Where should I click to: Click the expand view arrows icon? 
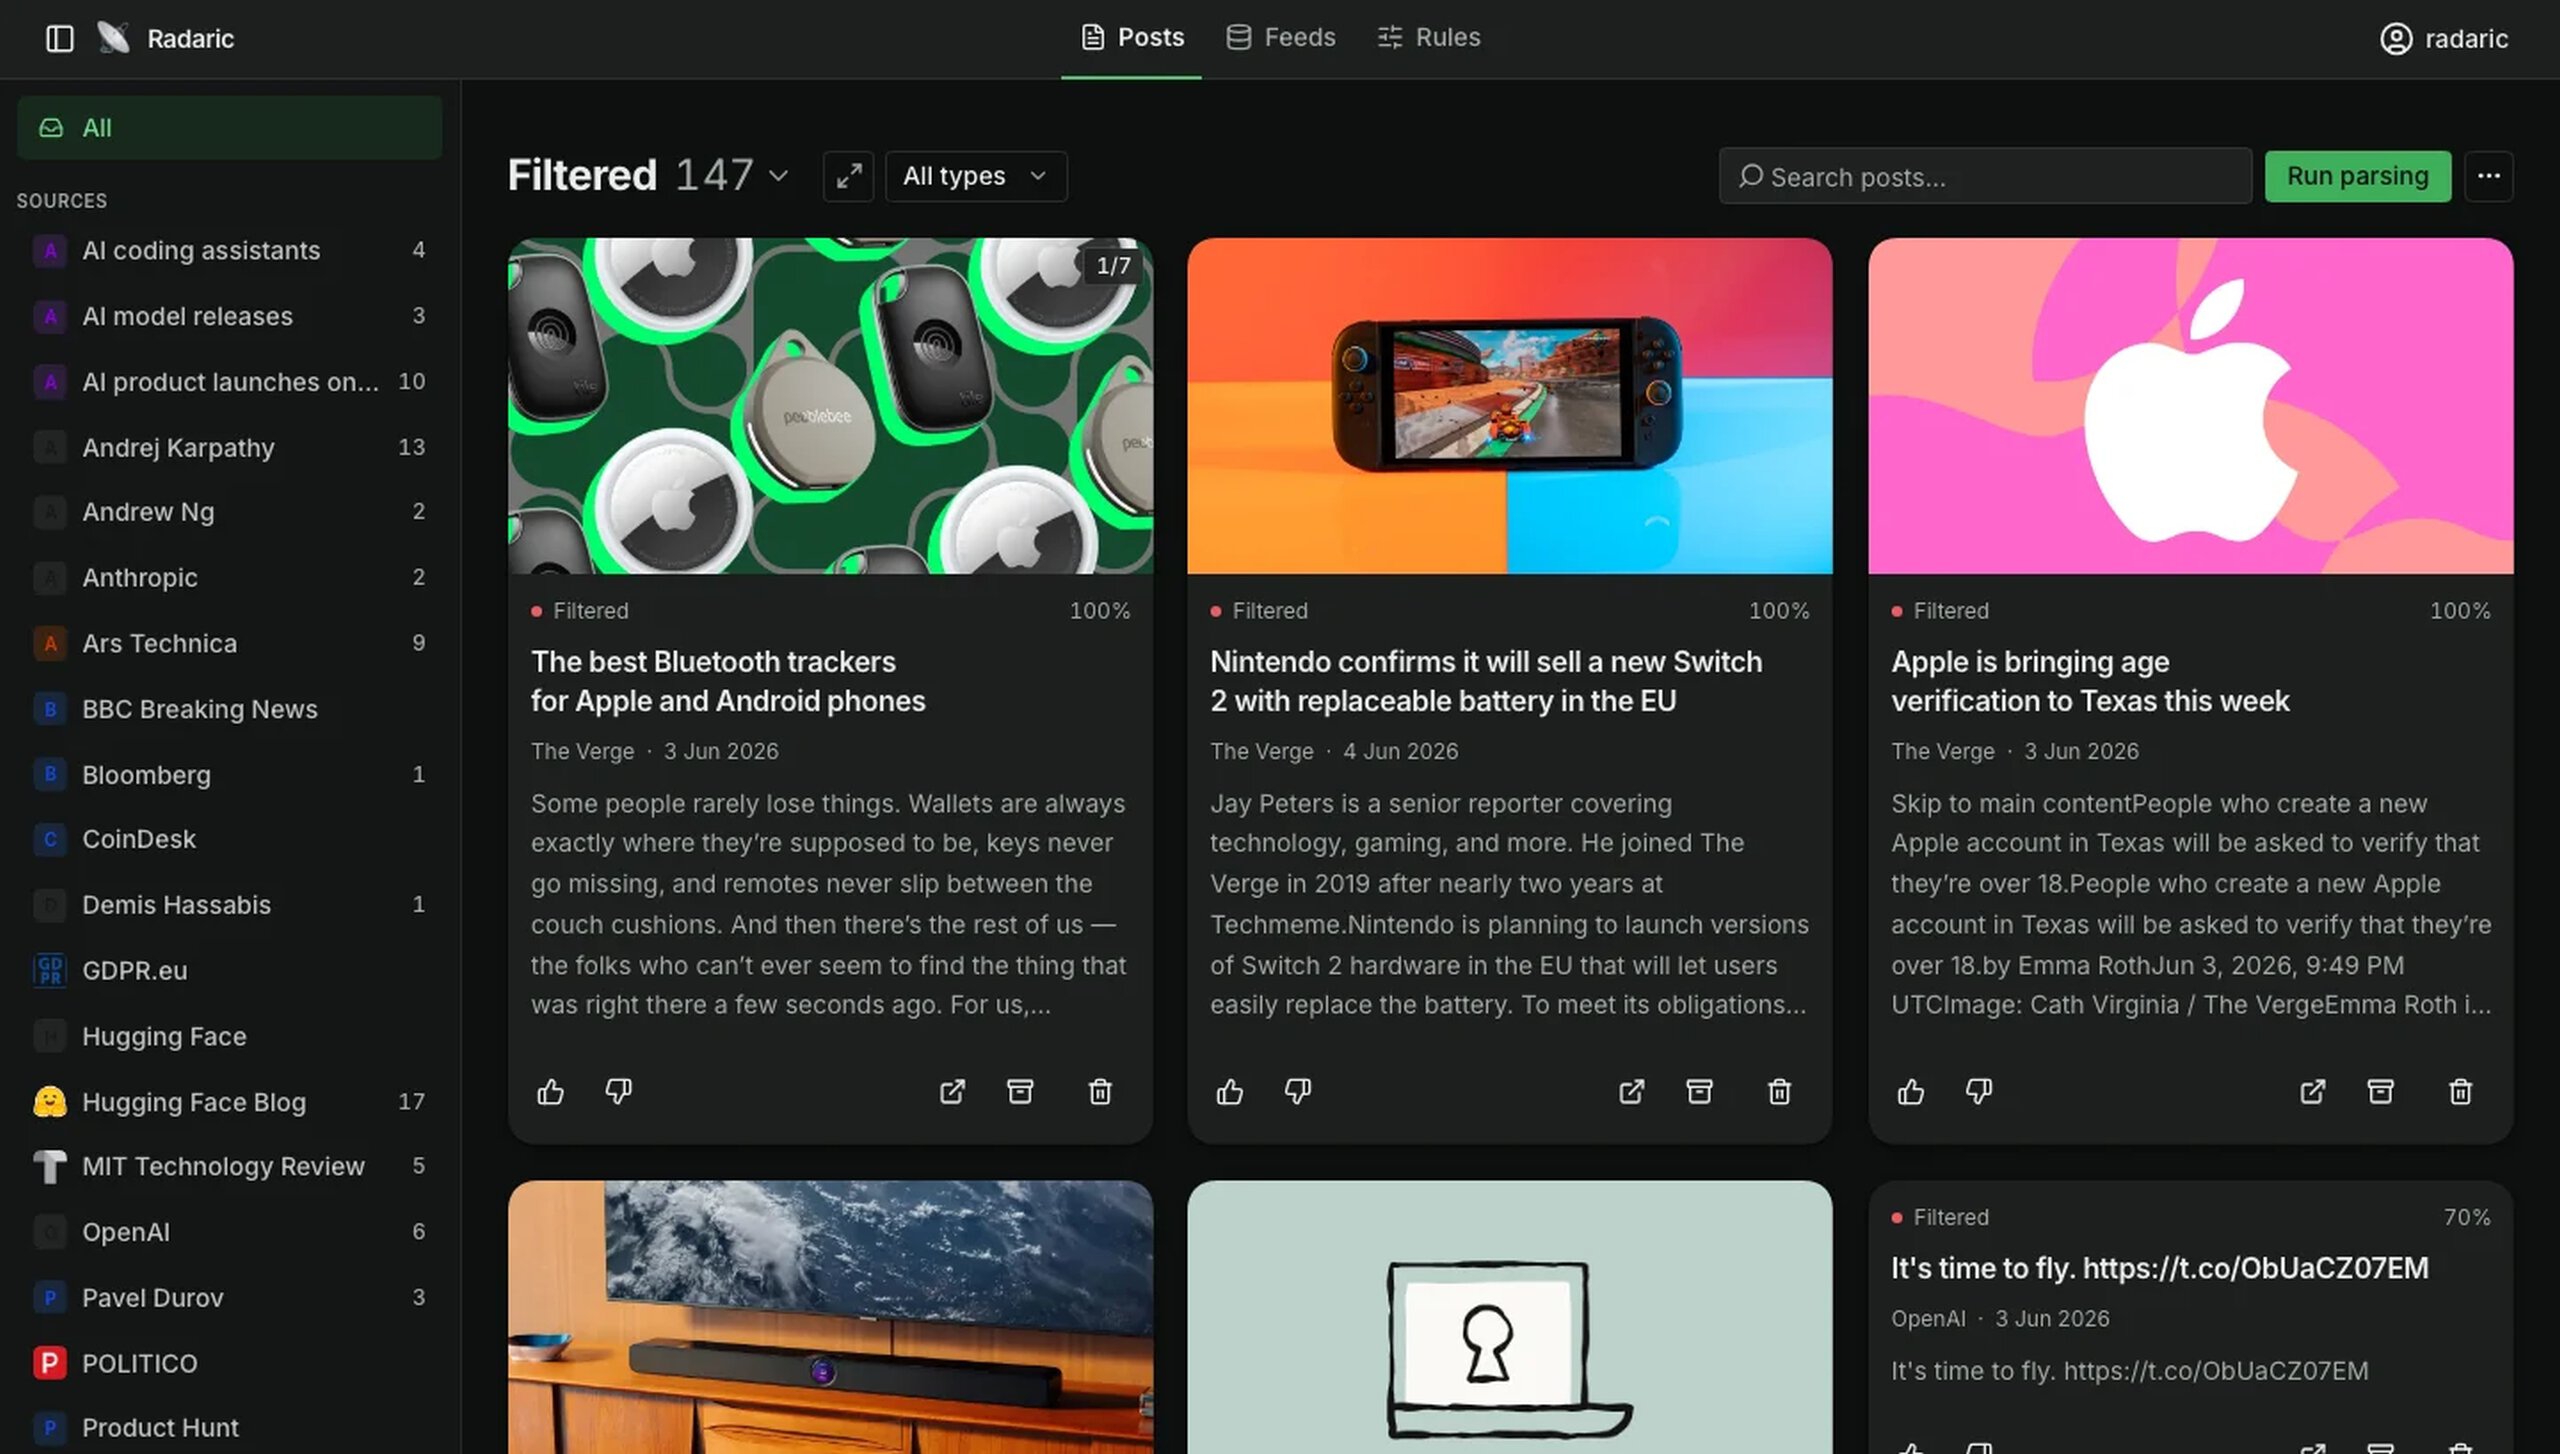[x=848, y=176]
